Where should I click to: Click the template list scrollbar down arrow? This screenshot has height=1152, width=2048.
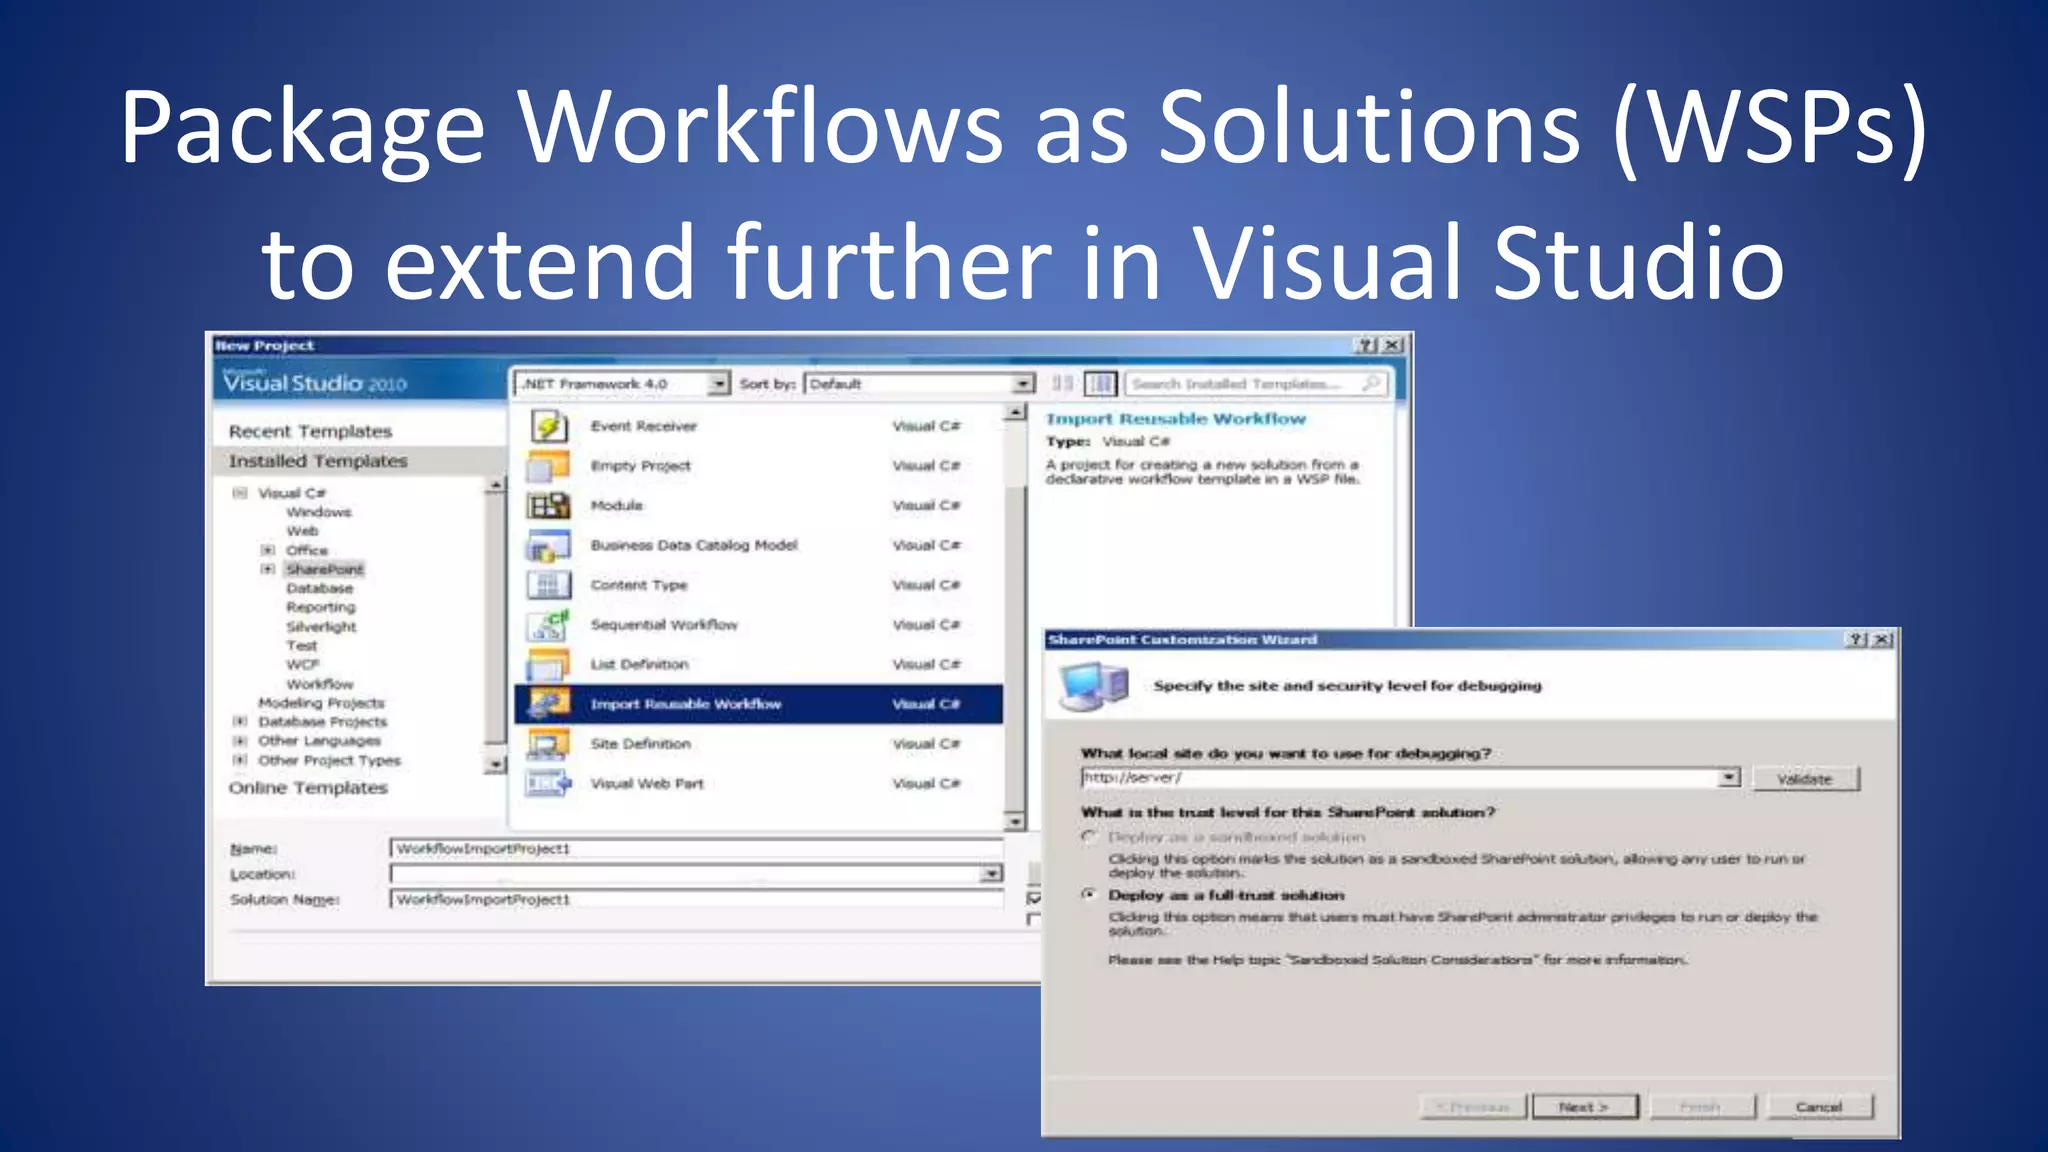(x=1015, y=821)
